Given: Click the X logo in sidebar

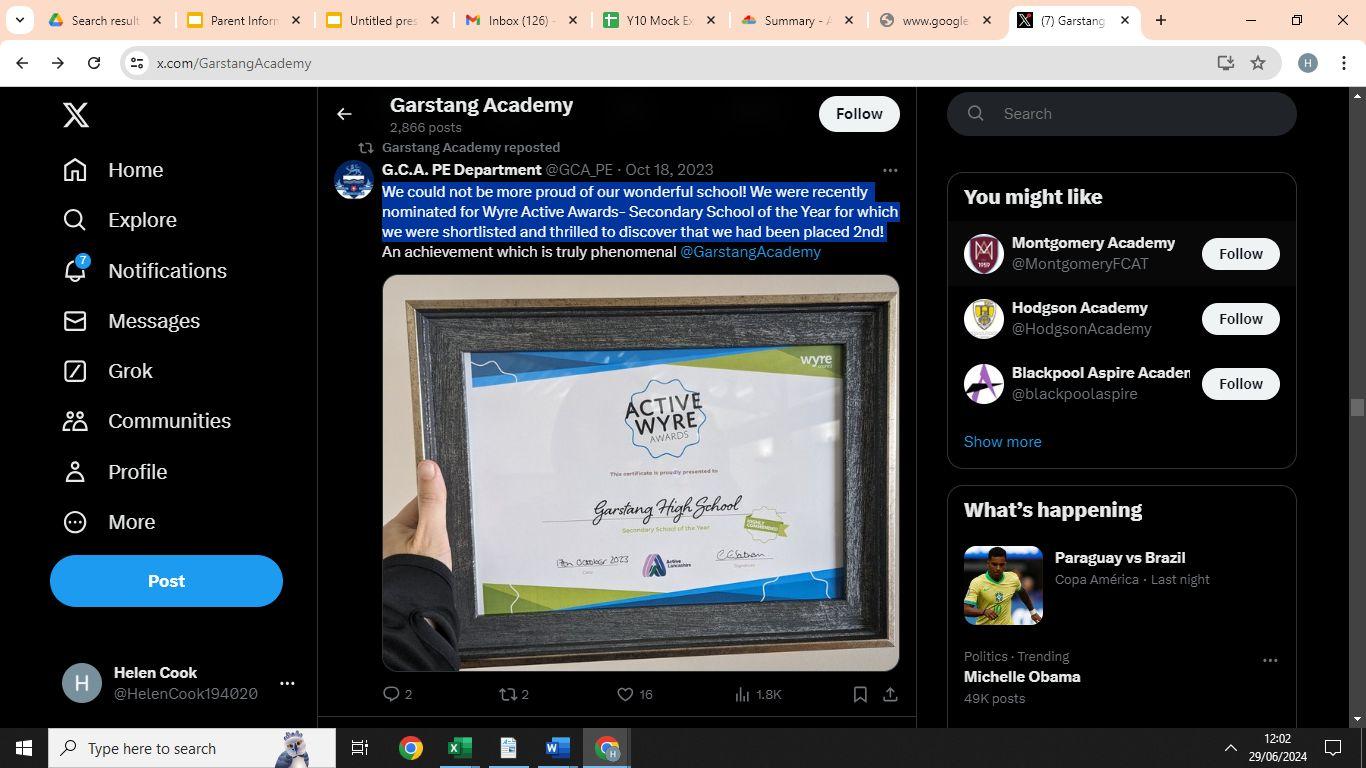Looking at the screenshot, I should [x=76, y=115].
